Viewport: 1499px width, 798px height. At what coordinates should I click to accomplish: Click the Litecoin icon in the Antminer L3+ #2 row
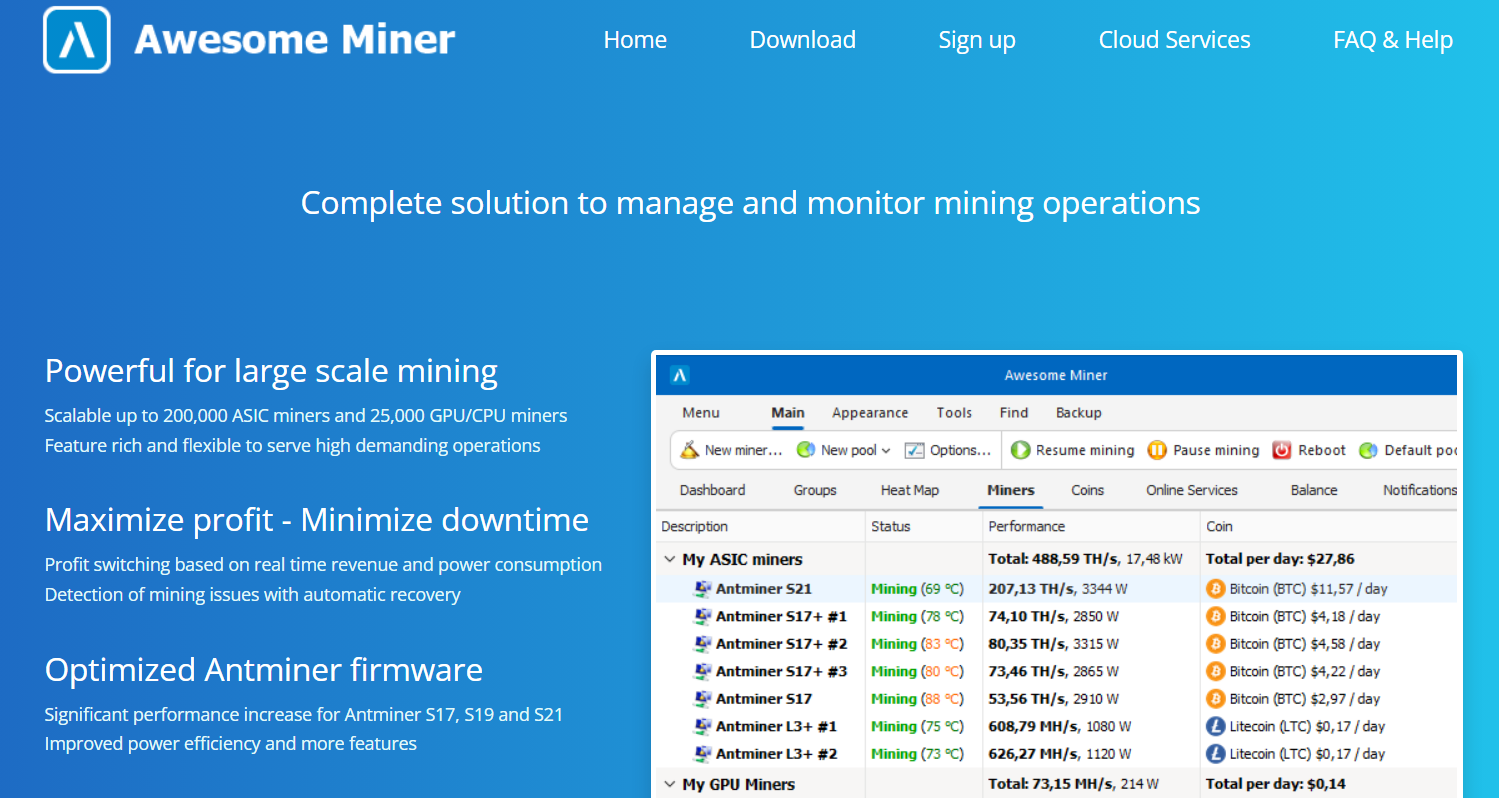[1216, 754]
